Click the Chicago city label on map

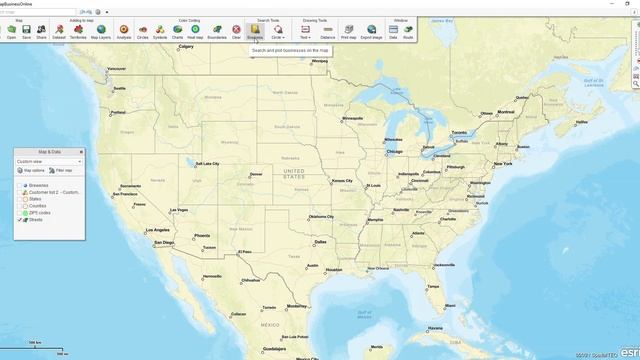pyautogui.click(x=395, y=151)
